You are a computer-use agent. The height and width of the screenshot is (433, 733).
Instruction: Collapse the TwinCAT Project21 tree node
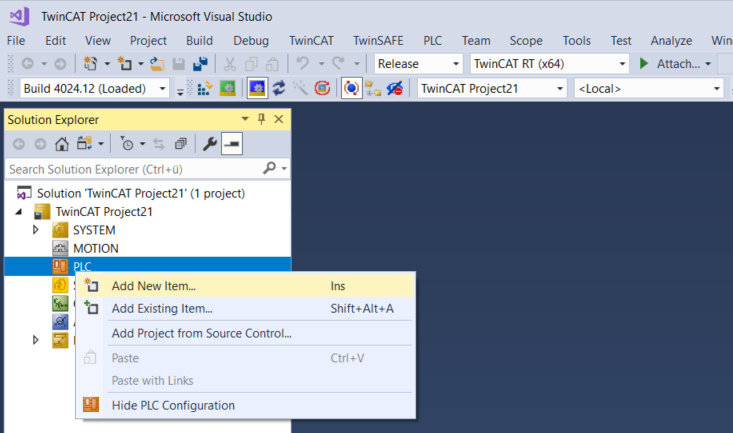coord(19,212)
